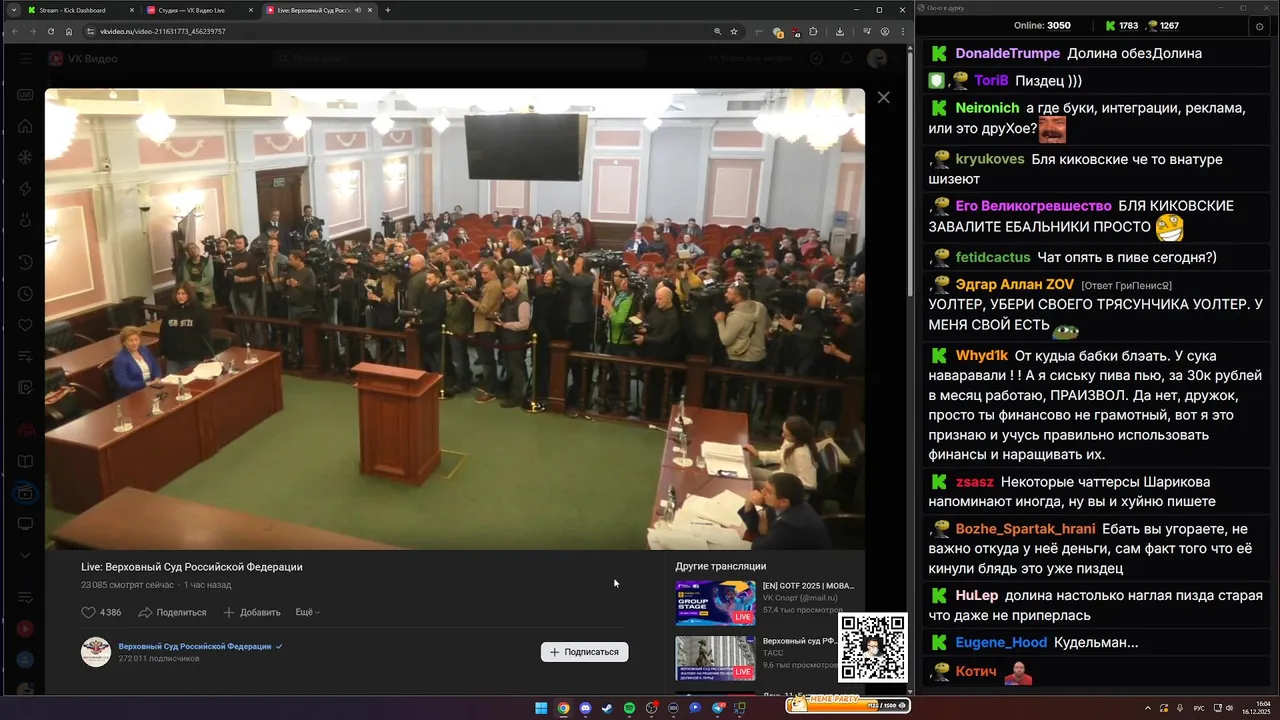Open the taskbar clock showing 16:04

pos(1257,708)
